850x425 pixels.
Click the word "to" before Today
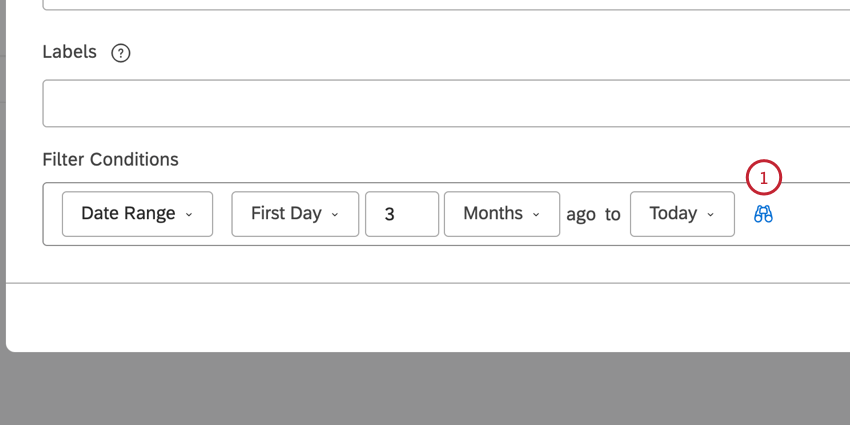click(613, 215)
